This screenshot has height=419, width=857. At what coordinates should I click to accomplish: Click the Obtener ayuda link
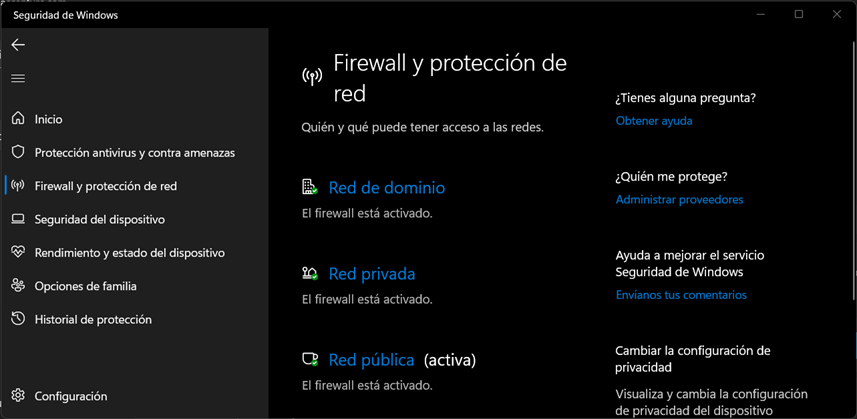[654, 121]
